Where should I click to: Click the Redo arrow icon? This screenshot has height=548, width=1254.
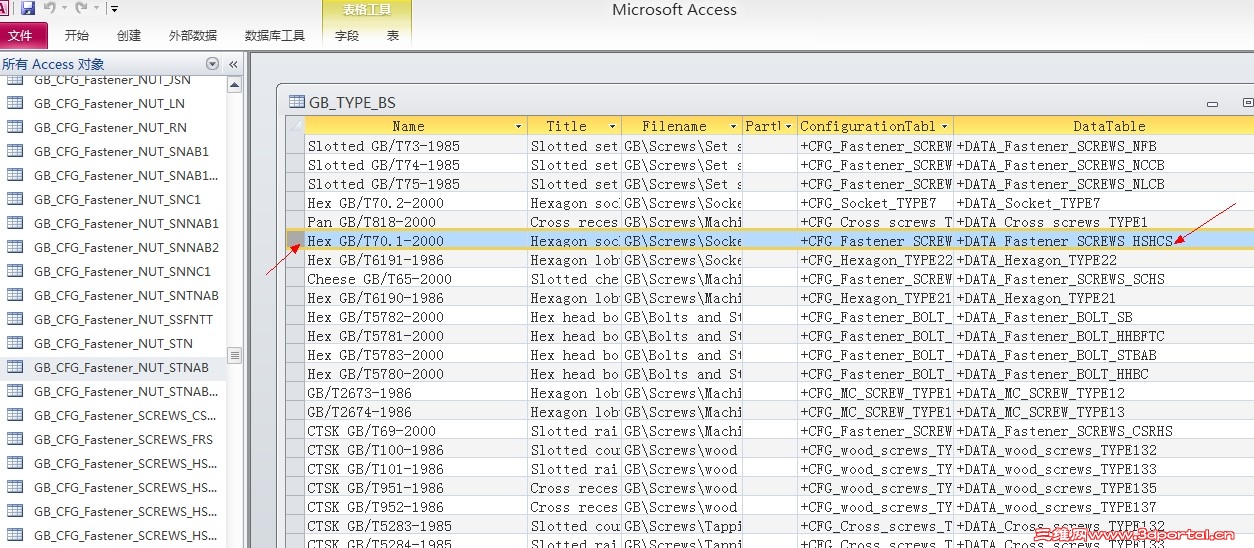coord(81,9)
